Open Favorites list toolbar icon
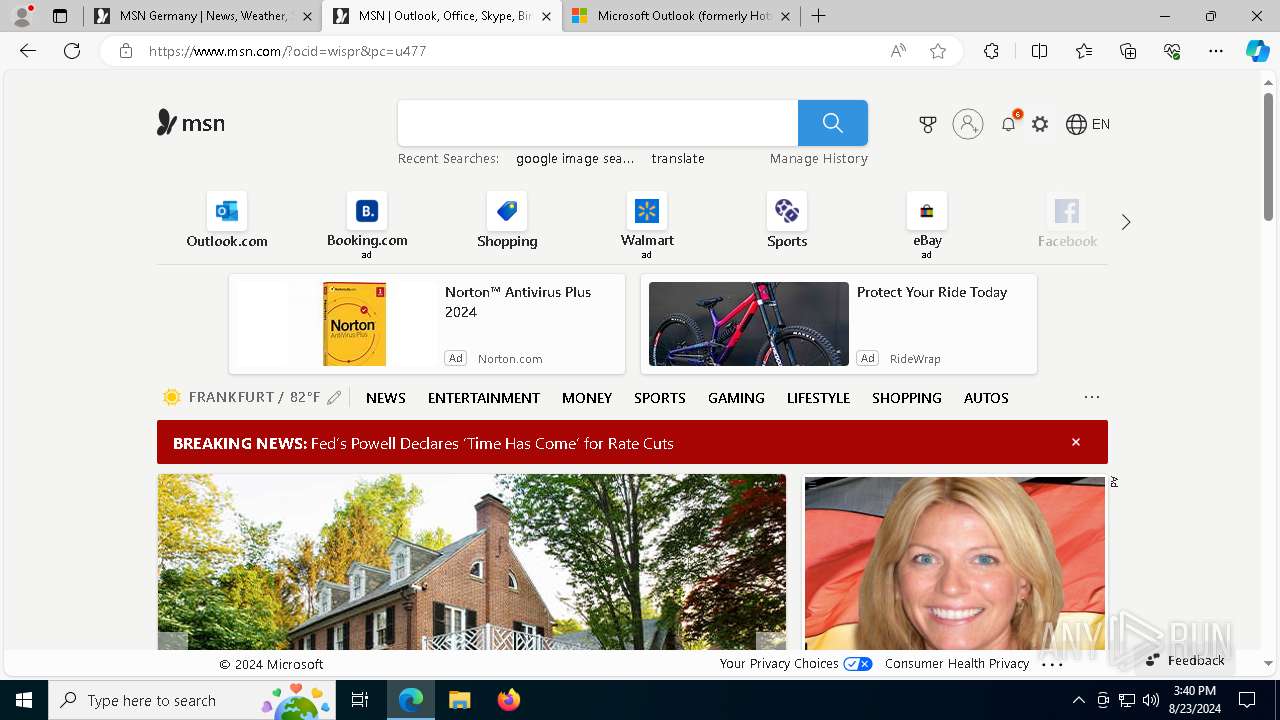The image size is (1280, 720). point(1084,51)
